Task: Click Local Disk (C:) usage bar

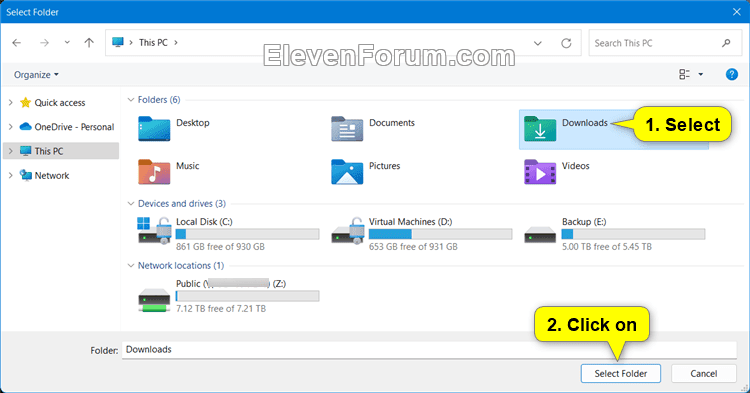Action: click(247, 234)
